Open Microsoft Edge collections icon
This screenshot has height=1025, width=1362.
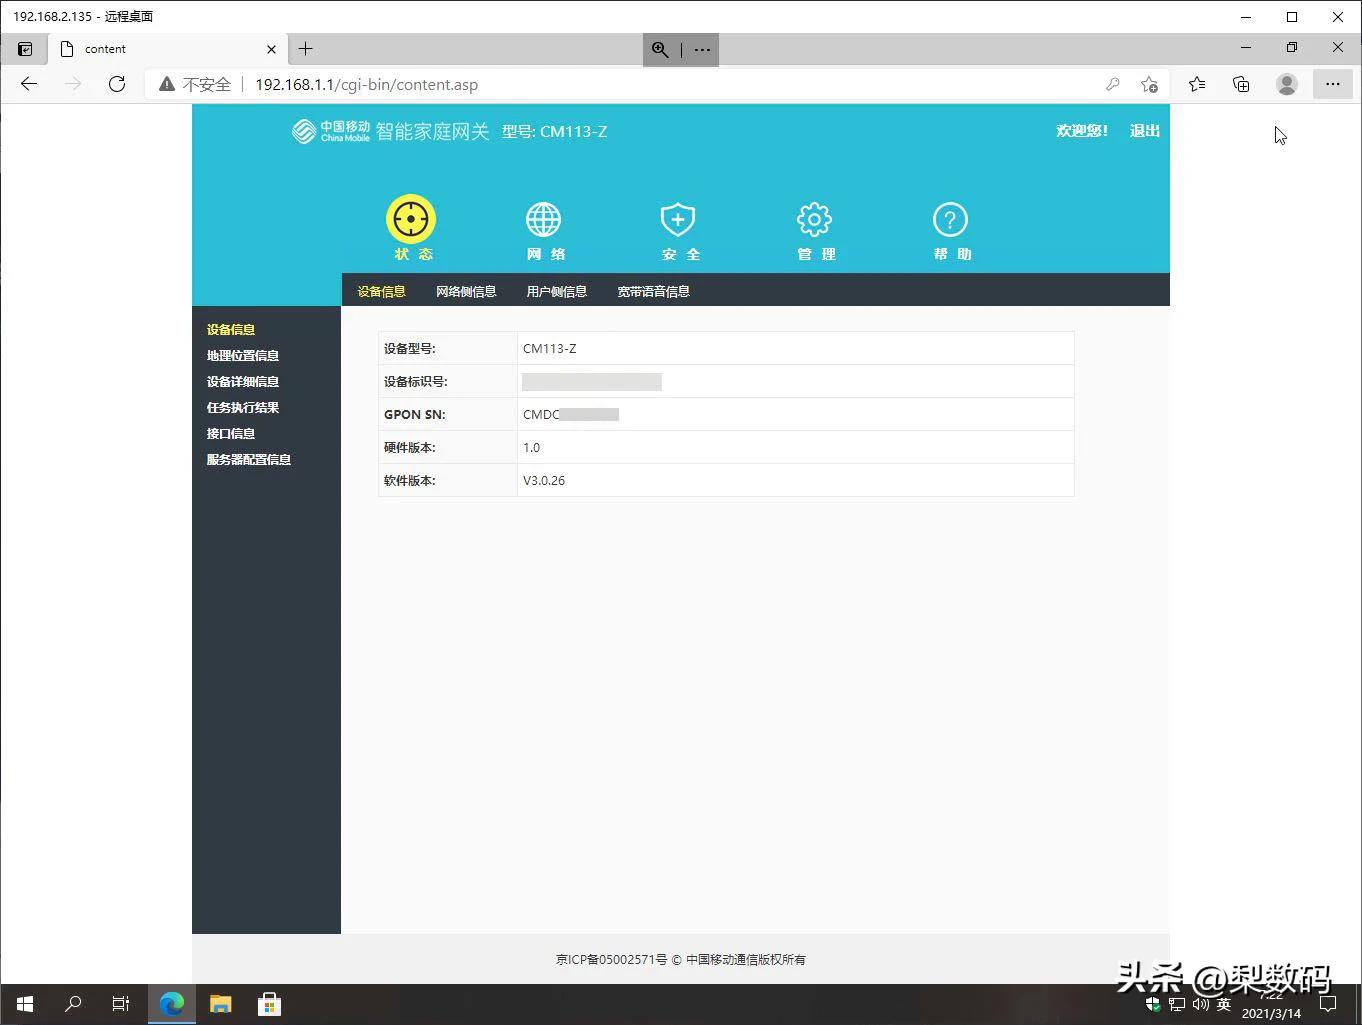click(x=1241, y=84)
